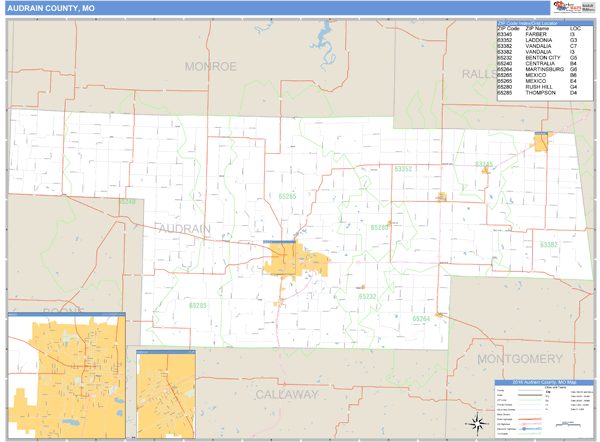Image resolution: width=600 pixels, height=442 pixels.
Task: Click the orange Vandalia city area on map
Action: (x=542, y=142)
